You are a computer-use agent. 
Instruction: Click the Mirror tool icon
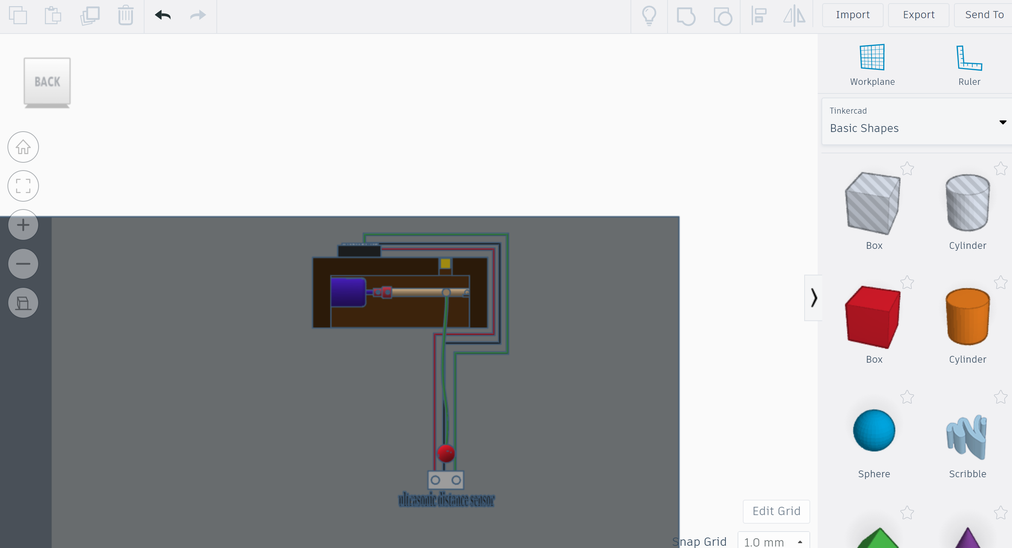click(794, 15)
